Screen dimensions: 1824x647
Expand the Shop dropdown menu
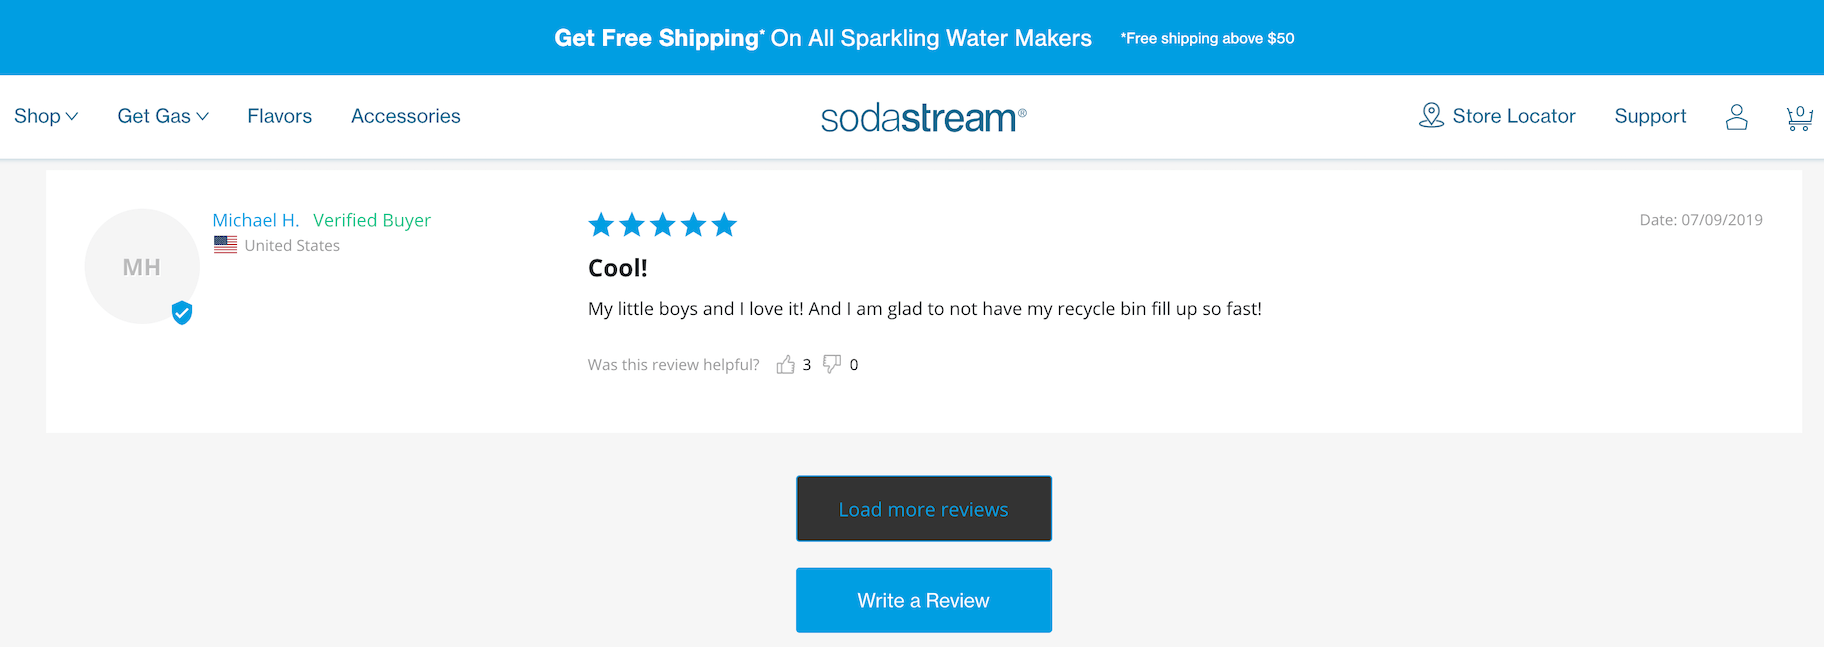pyautogui.click(x=46, y=116)
